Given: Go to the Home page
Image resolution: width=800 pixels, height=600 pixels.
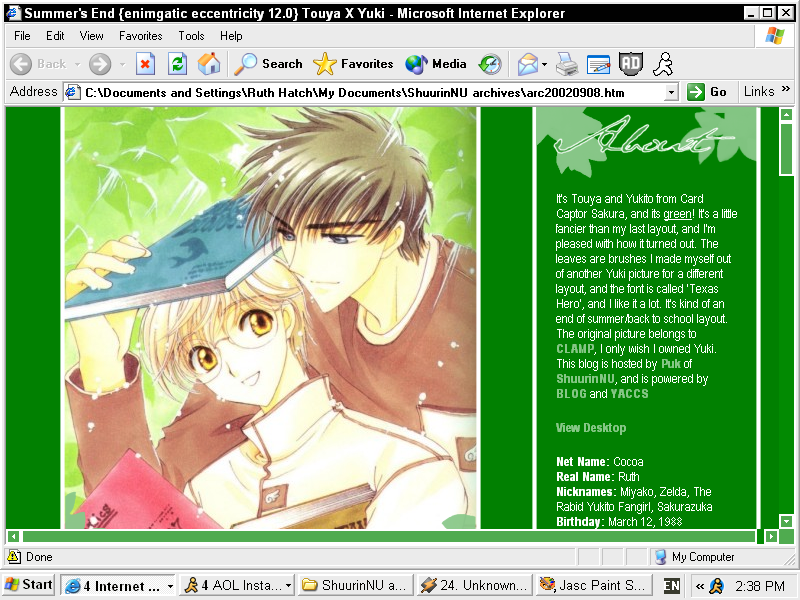Looking at the screenshot, I should 209,64.
